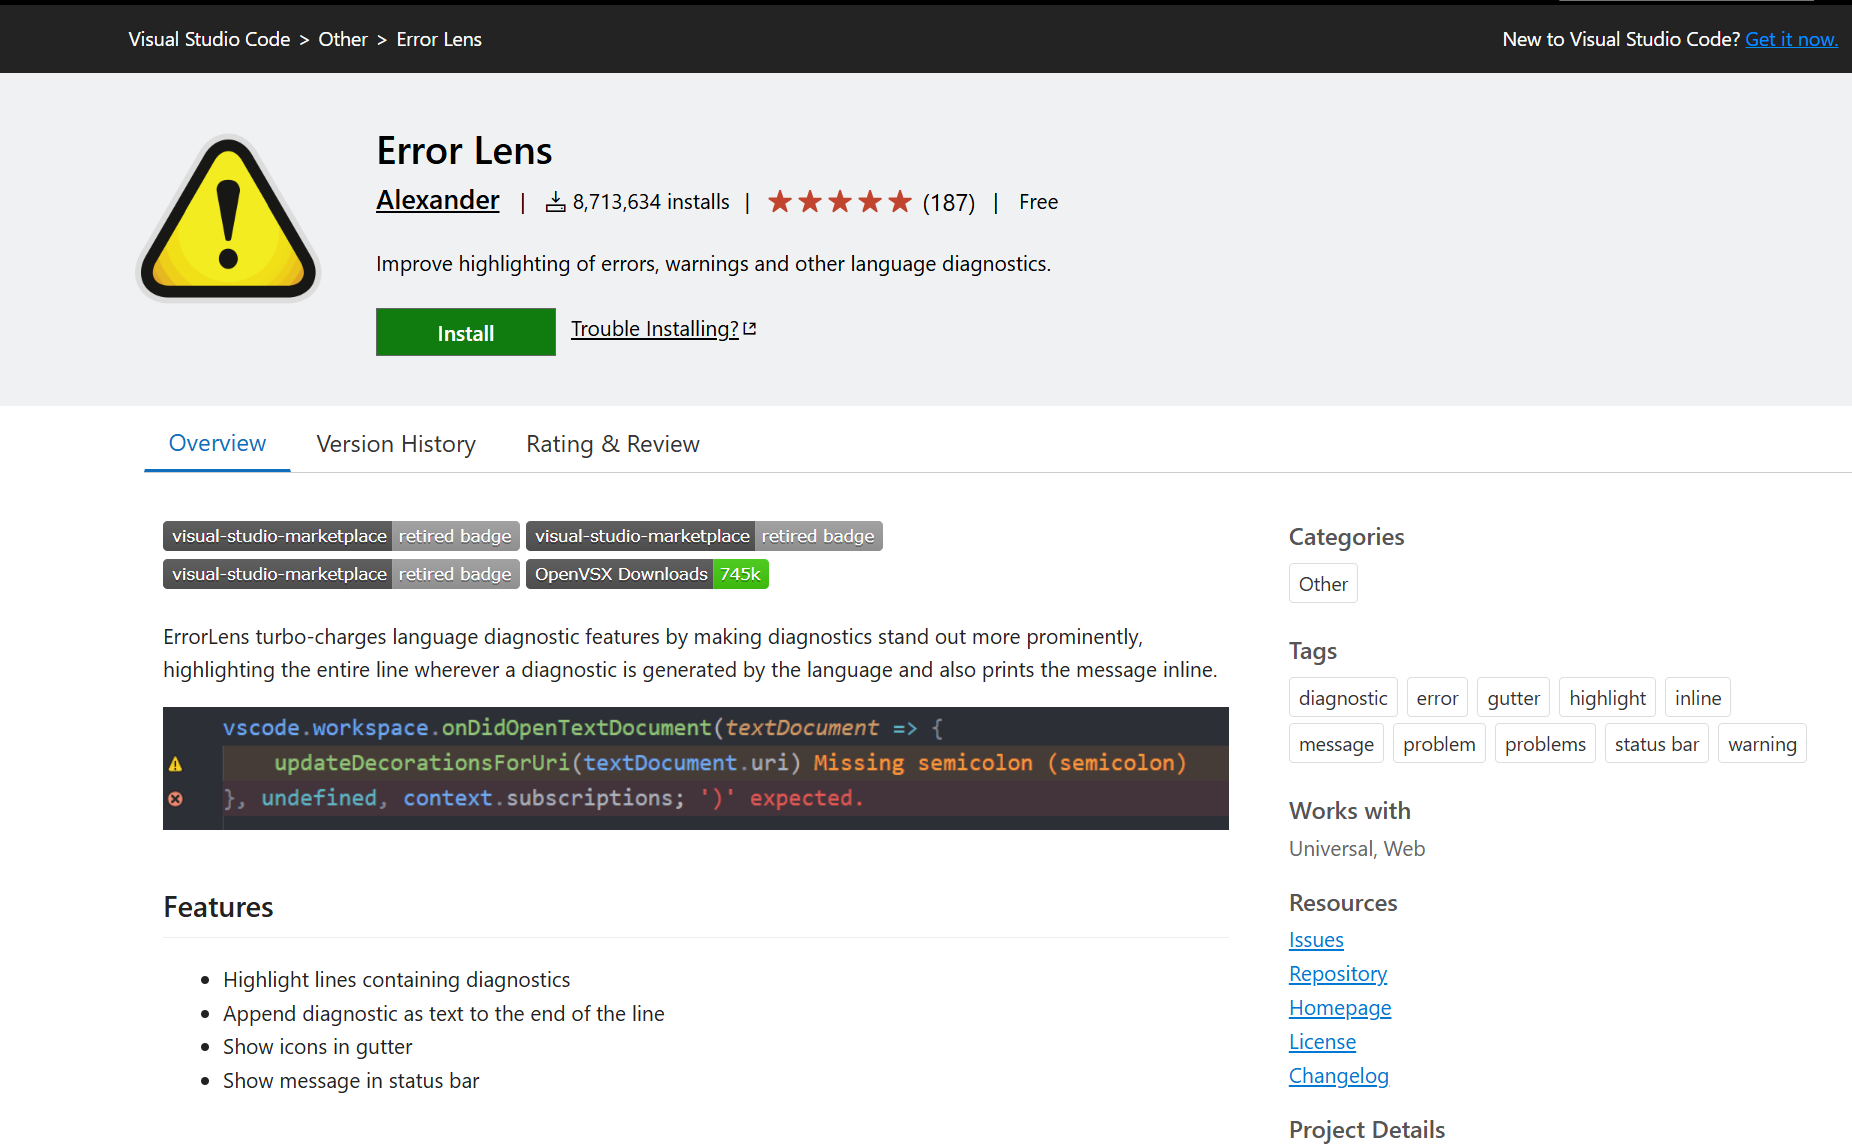This screenshot has width=1852, height=1148.
Task: Click the Get it now link
Action: tap(1791, 39)
